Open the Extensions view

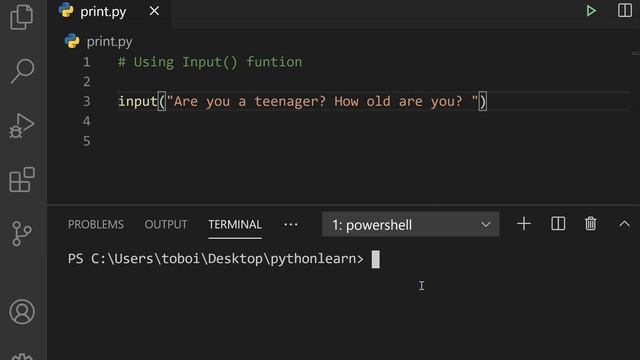click(22, 180)
